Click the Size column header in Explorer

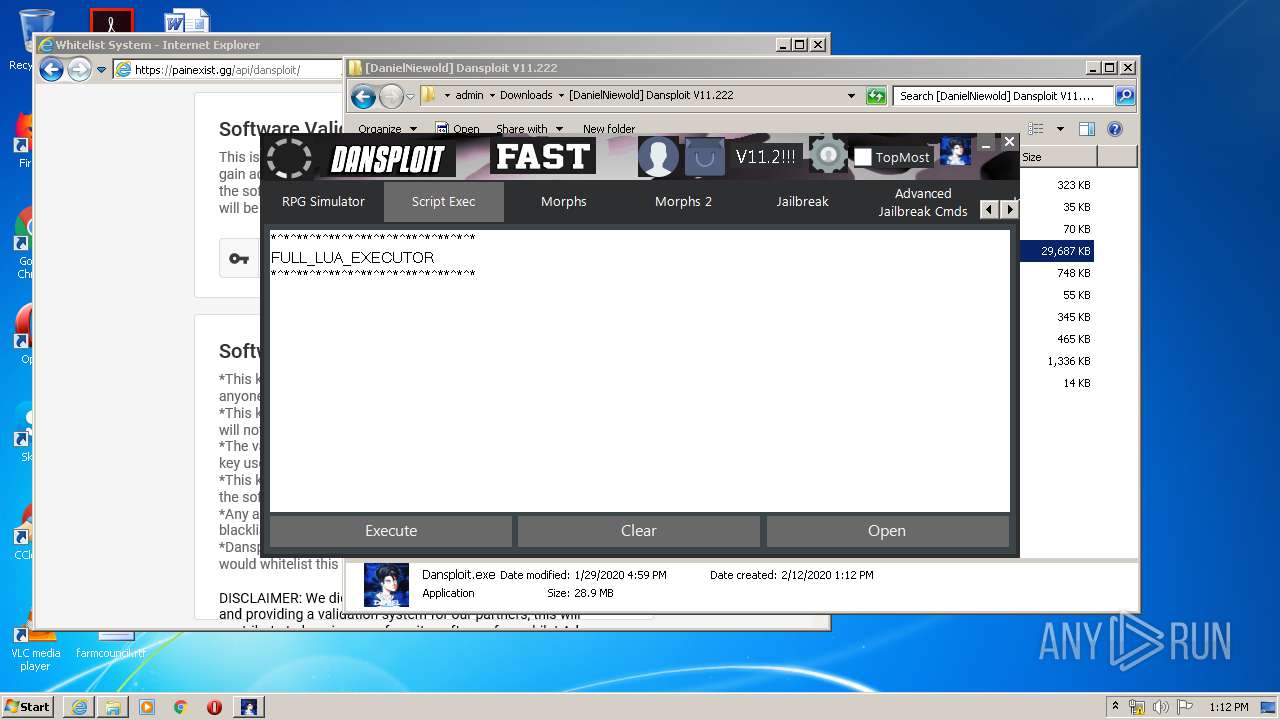1057,157
